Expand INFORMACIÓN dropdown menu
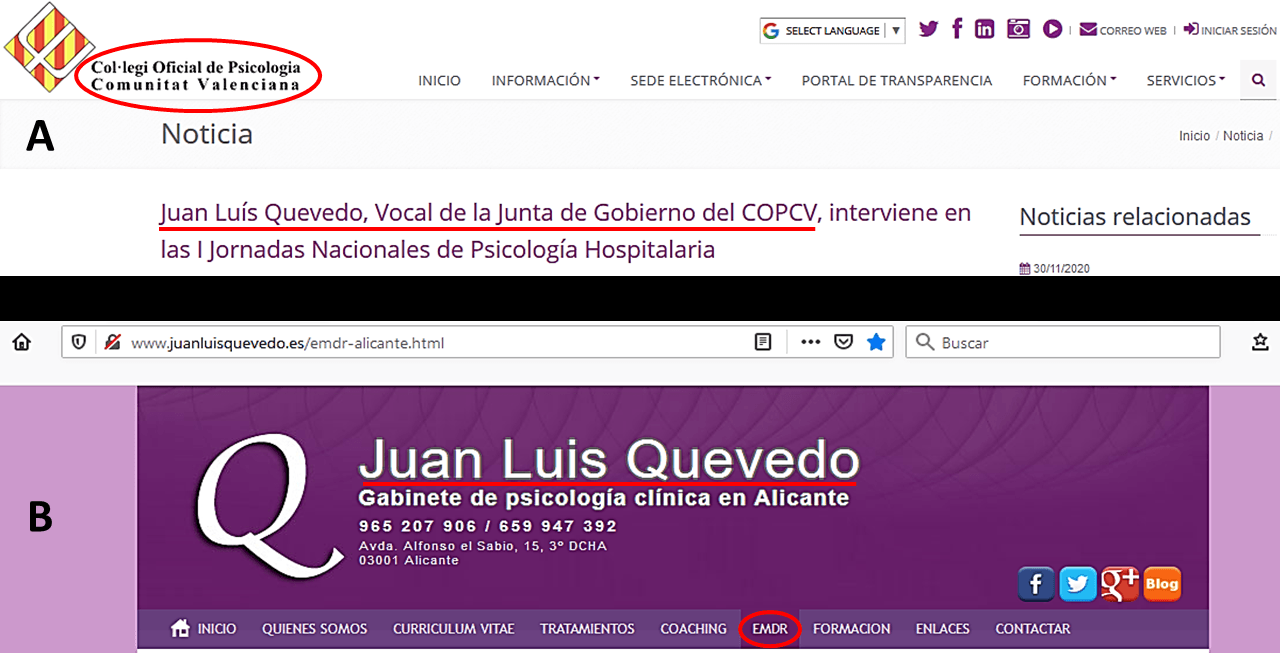This screenshot has height=653, width=1280. click(x=545, y=80)
